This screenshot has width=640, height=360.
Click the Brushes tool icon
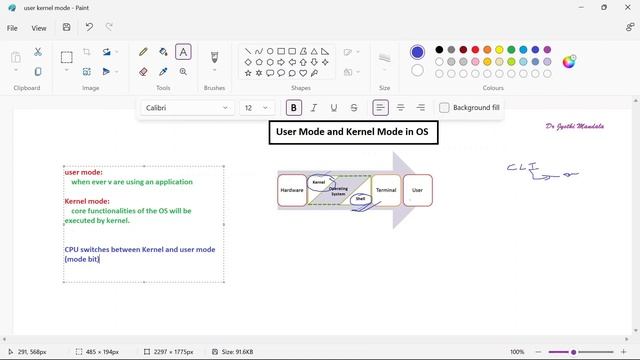point(214,57)
